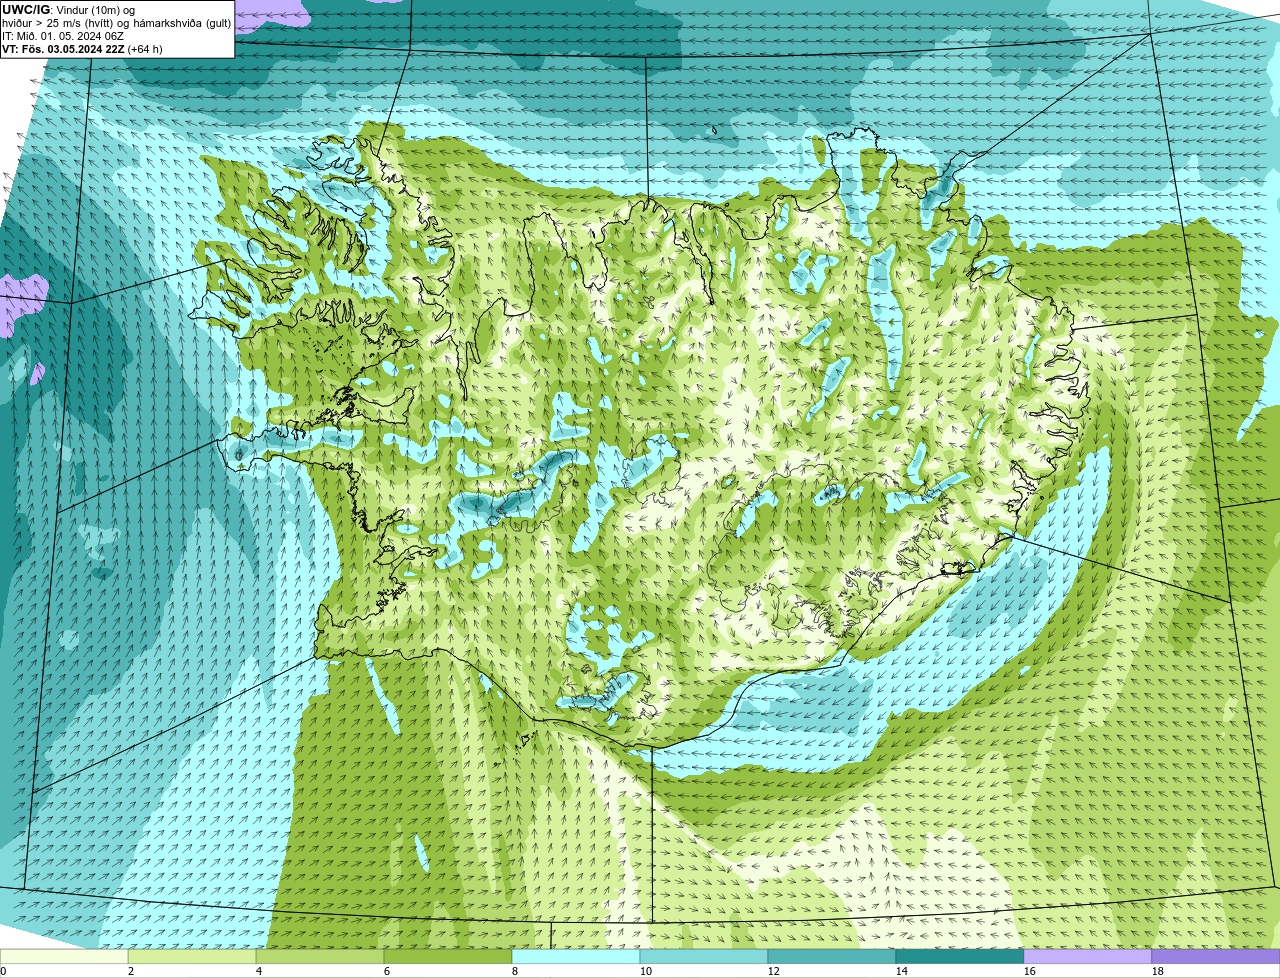This screenshot has height=978, width=1280.
Task: Click the 'UWC/IG: Vindur (10m) og' title line
Action: pyautogui.click(x=68, y=10)
